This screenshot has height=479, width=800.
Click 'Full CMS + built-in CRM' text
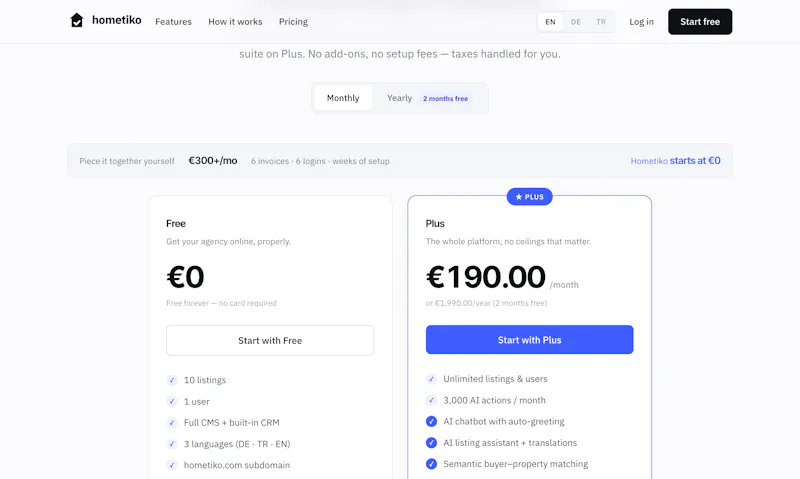tap(232, 422)
